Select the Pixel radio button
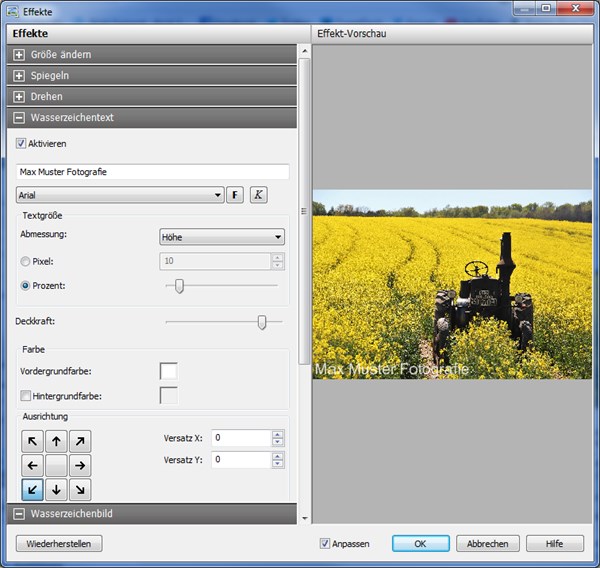Screen dimensions: 600x568 click(x=25, y=261)
